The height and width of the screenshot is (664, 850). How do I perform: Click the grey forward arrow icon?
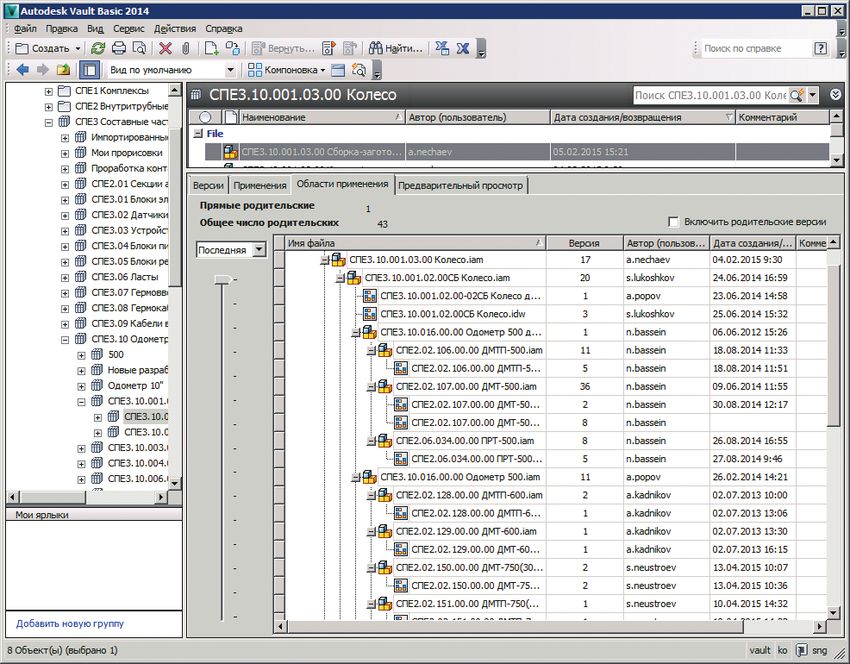[x=43, y=69]
